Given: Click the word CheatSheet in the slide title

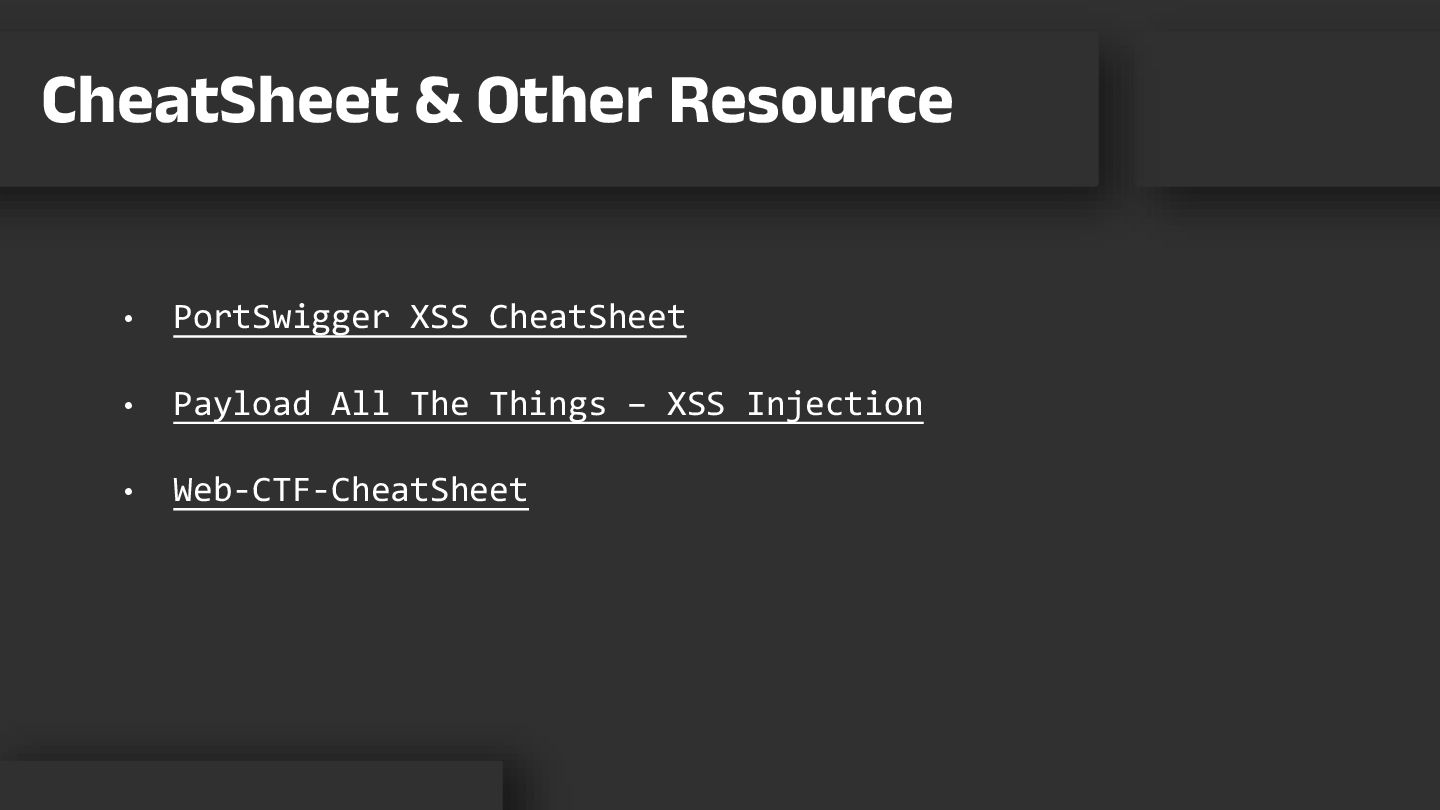Looking at the screenshot, I should 220,99.
